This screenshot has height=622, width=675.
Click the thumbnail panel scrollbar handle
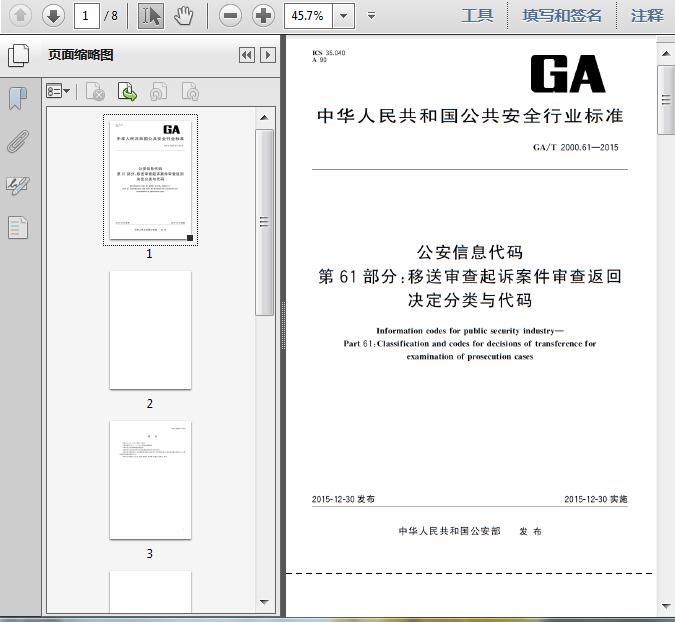pyautogui.click(x=264, y=223)
